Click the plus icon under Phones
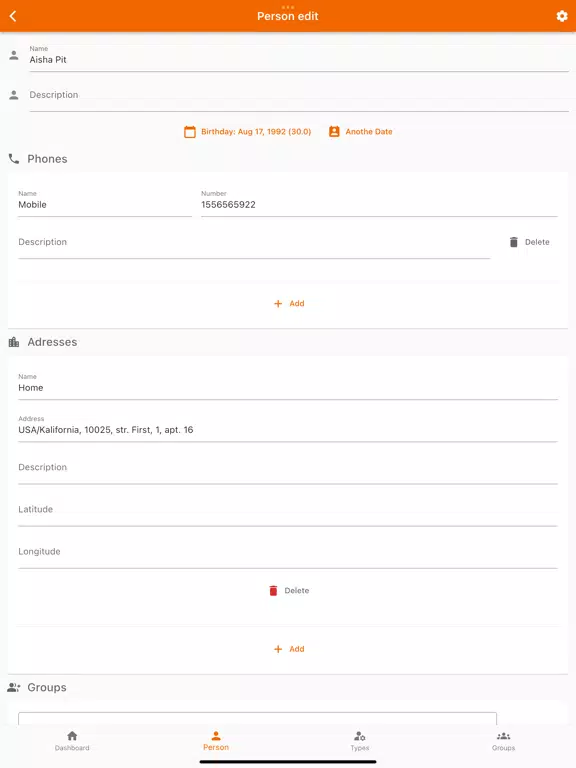576x768 pixels. [278, 304]
